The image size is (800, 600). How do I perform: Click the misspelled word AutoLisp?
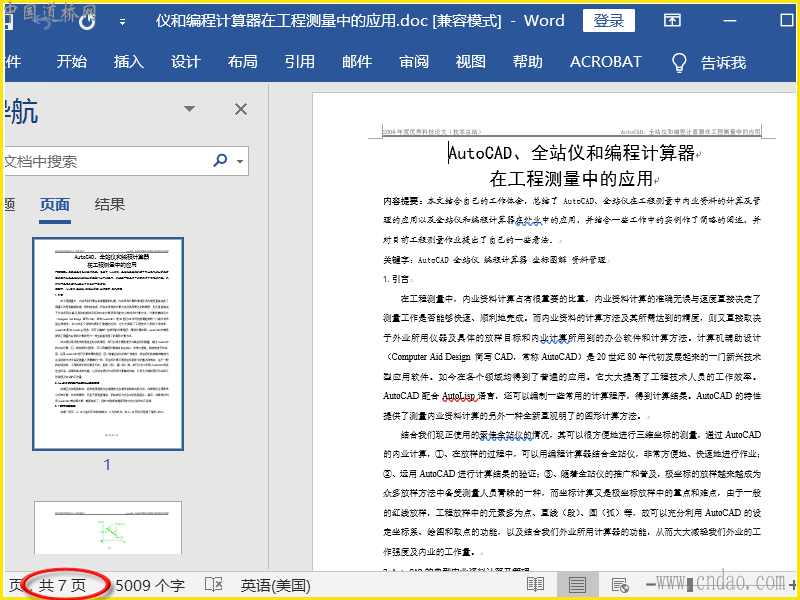pos(459,396)
